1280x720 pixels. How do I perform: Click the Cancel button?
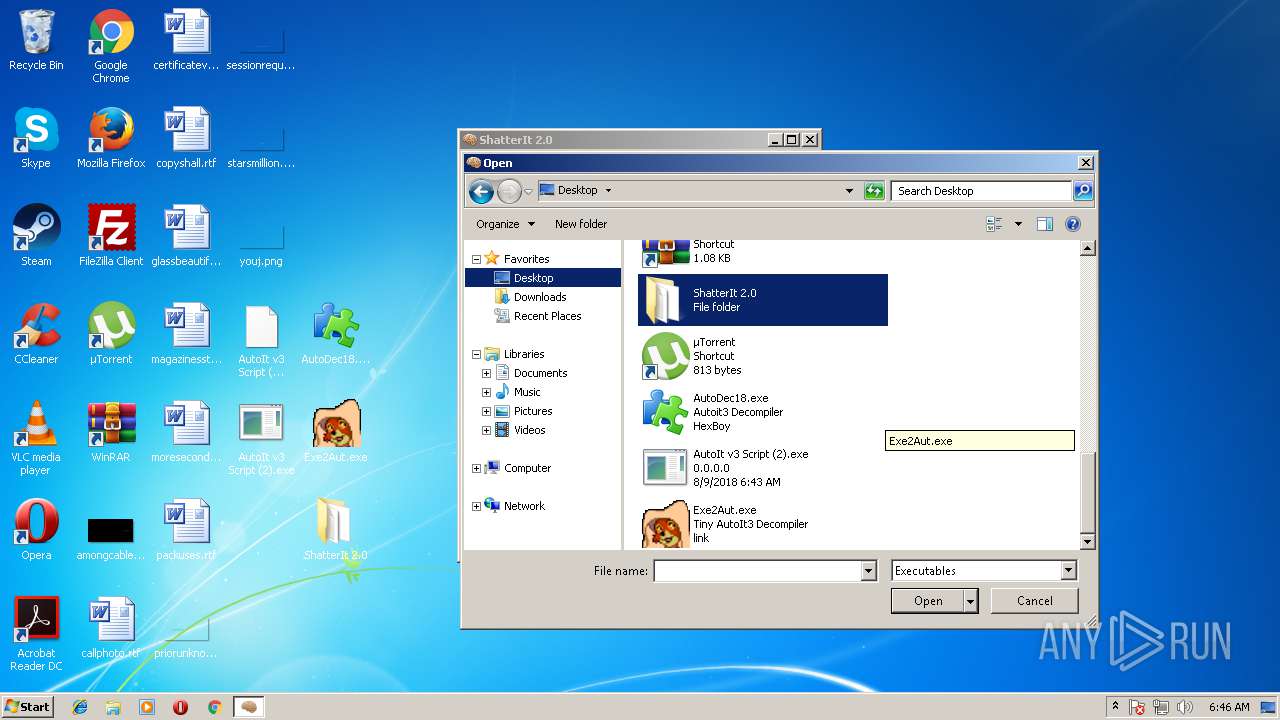(x=1034, y=601)
